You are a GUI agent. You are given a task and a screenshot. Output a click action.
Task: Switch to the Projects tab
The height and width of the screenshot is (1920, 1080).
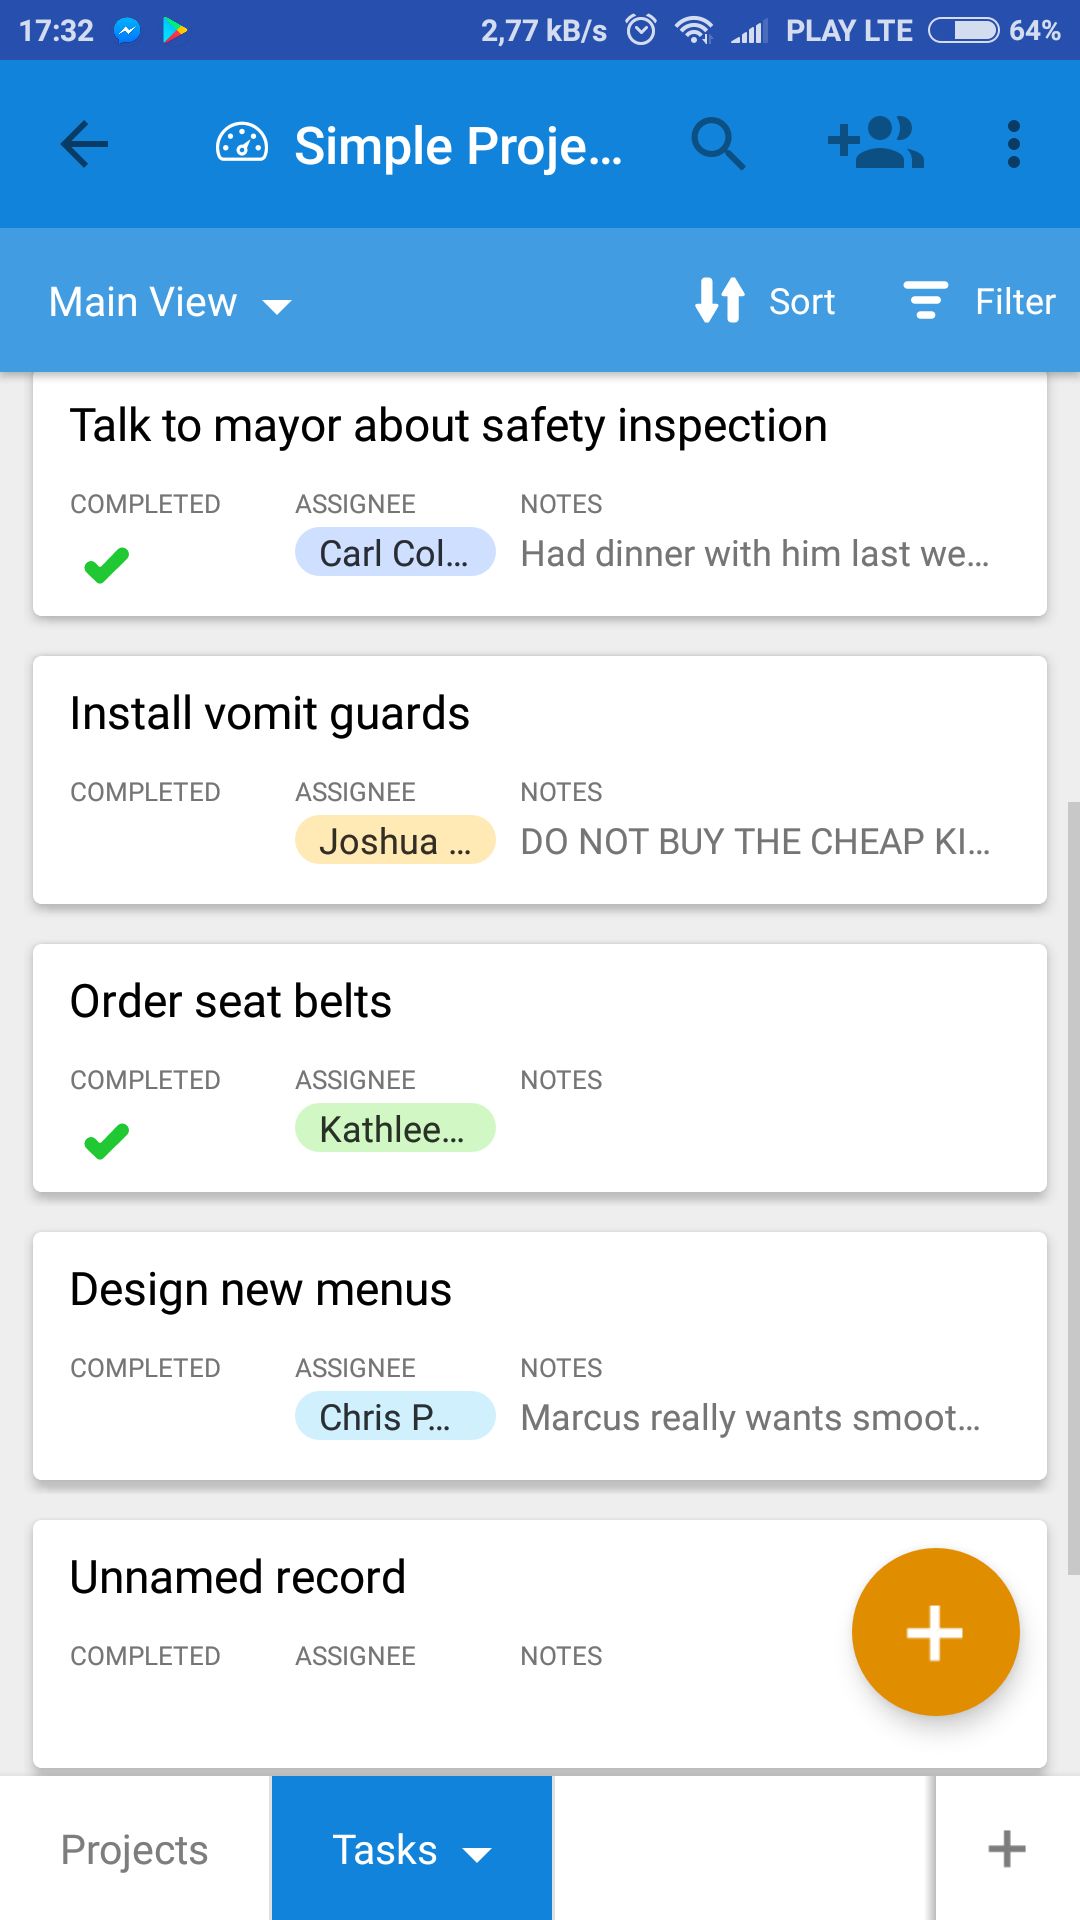[x=135, y=1849]
